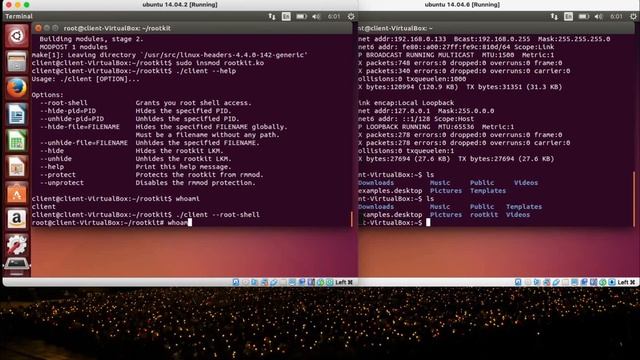Click 'link encap:Local Loopback' line
Image resolution: width=640 pixels, height=360 pixels.
click(406, 103)
